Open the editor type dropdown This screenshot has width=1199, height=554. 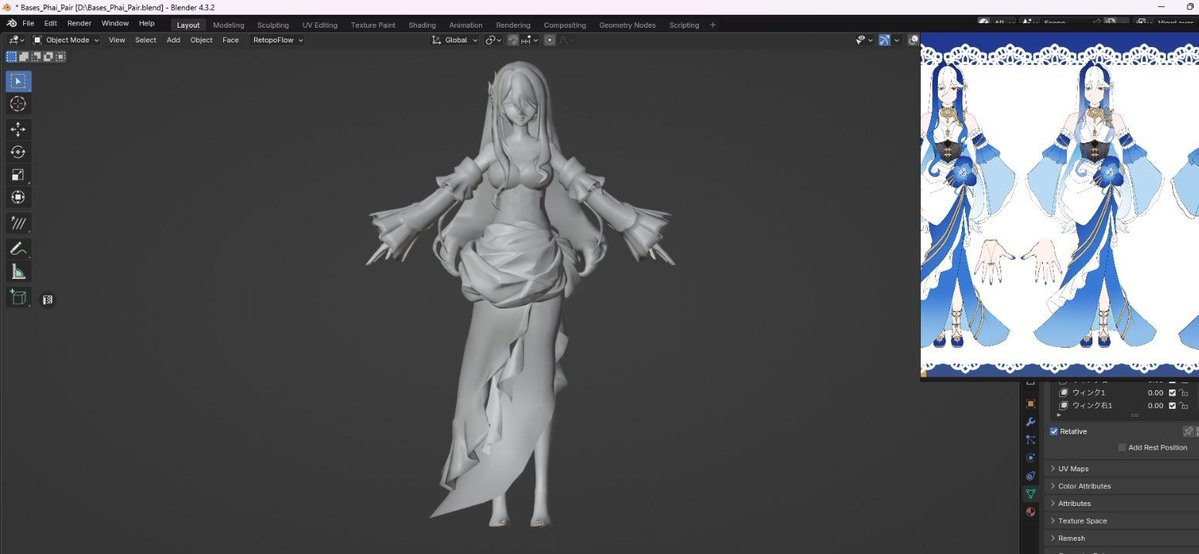pyautogui.click(x=15, y=40)
